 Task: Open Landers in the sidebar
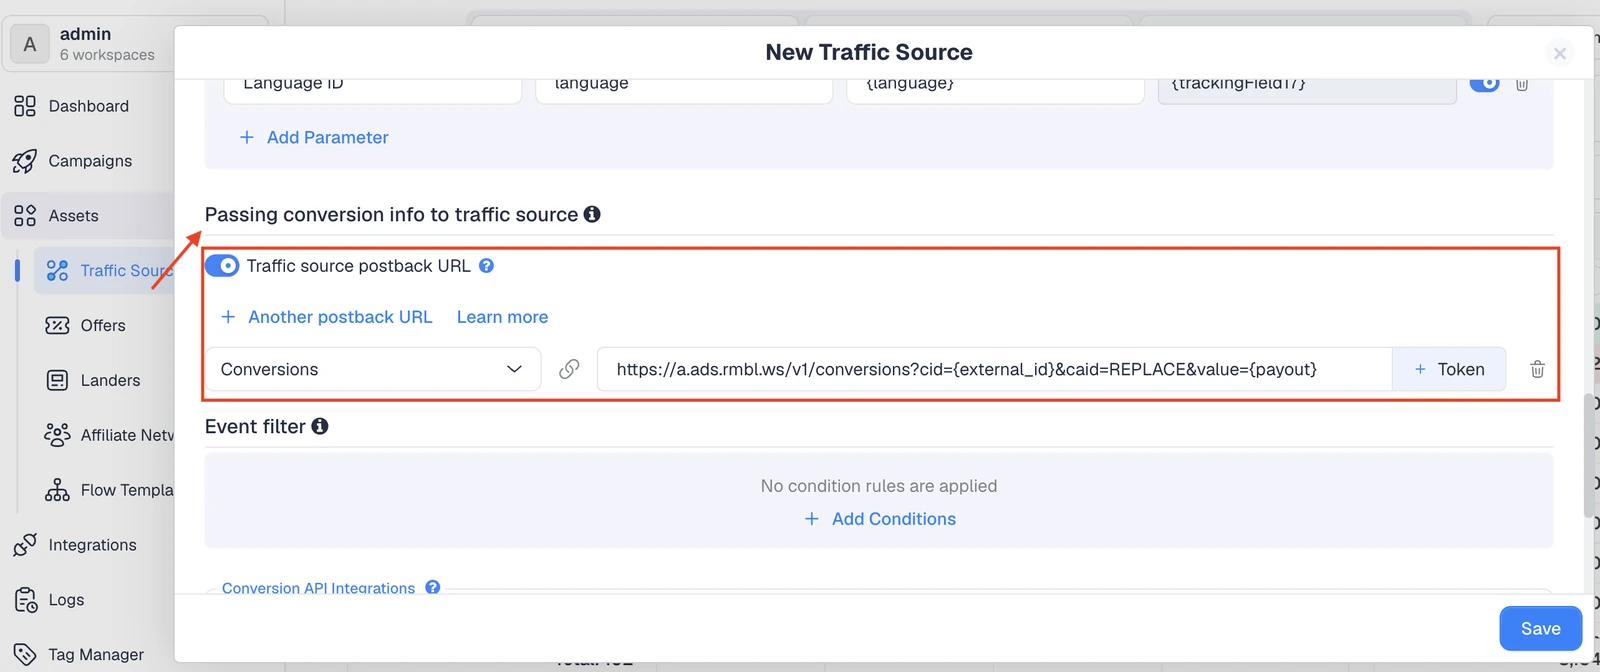click(110, 381)
